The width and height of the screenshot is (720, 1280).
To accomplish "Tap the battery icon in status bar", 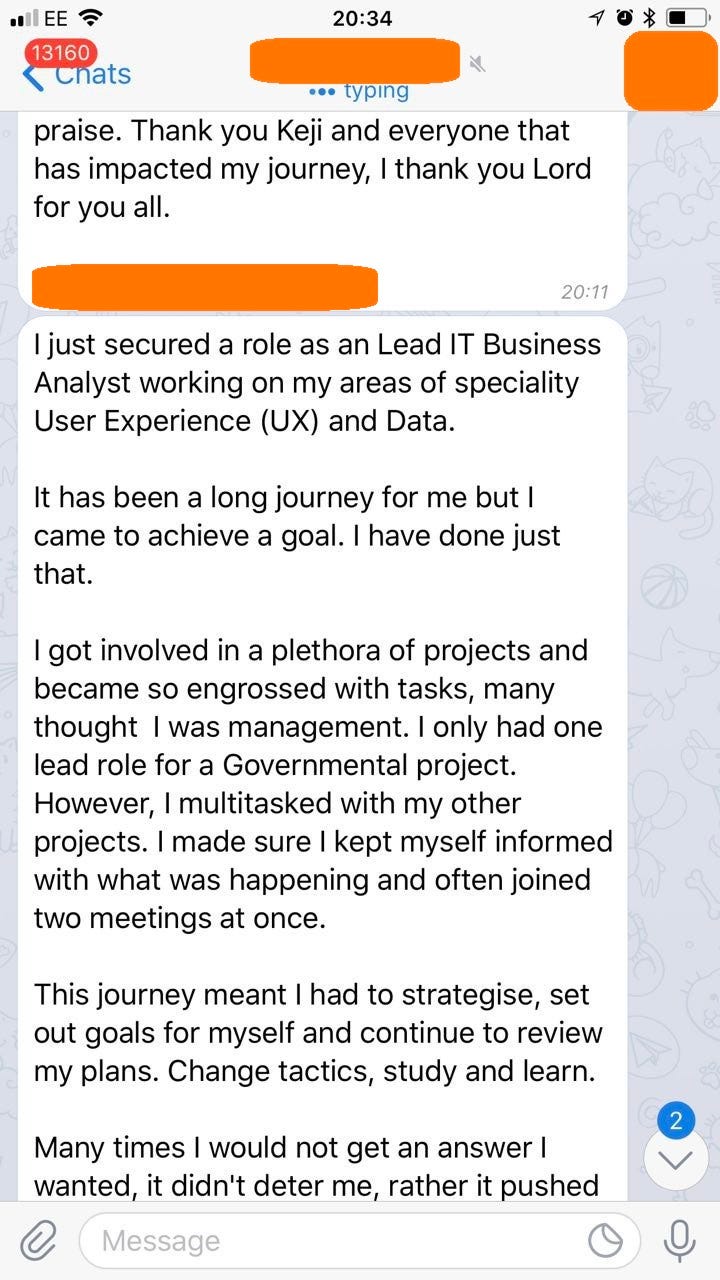I will click(x=688, y=18).
